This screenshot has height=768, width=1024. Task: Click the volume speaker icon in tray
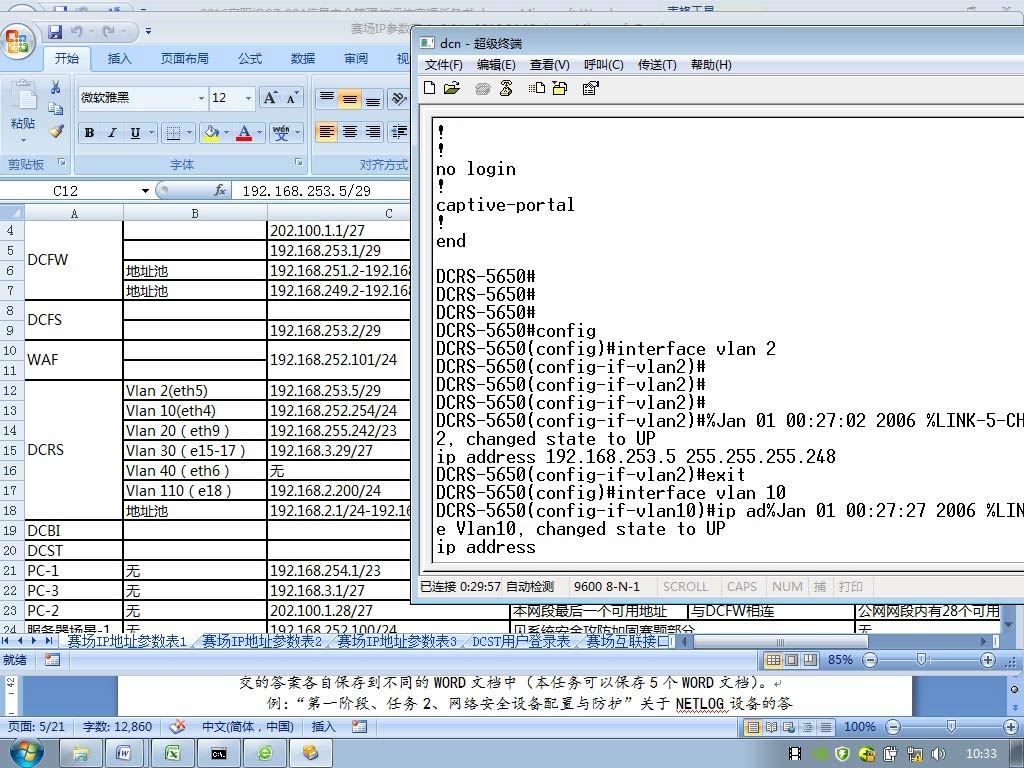tap(938, 754)
